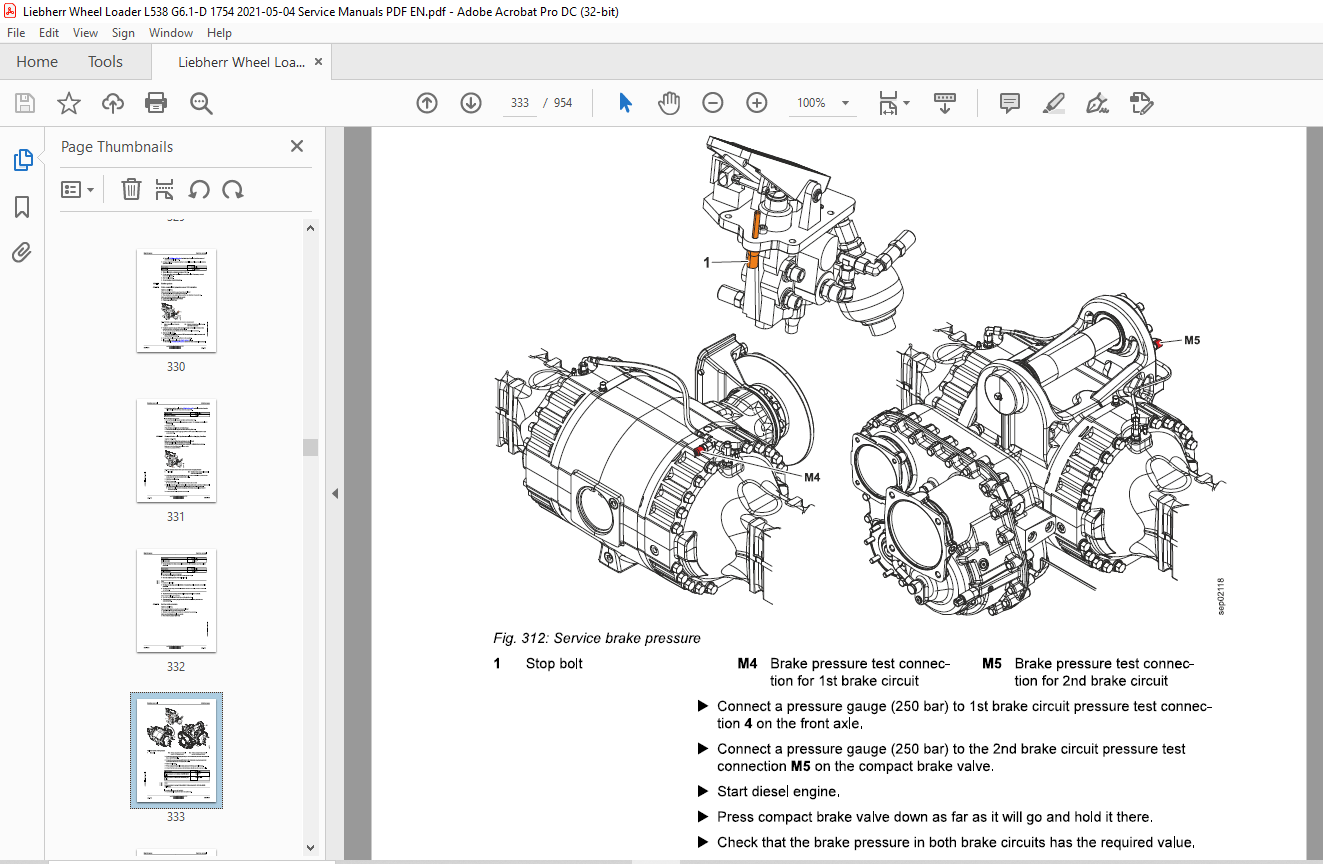Select the page 331 thumbnail
1323x864 pixels.
(x=176, y=451)
